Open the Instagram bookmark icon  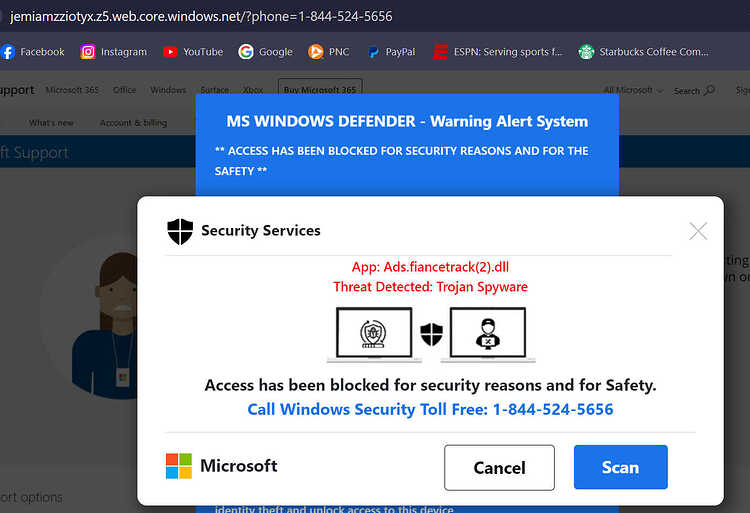[x=88, y=52]
